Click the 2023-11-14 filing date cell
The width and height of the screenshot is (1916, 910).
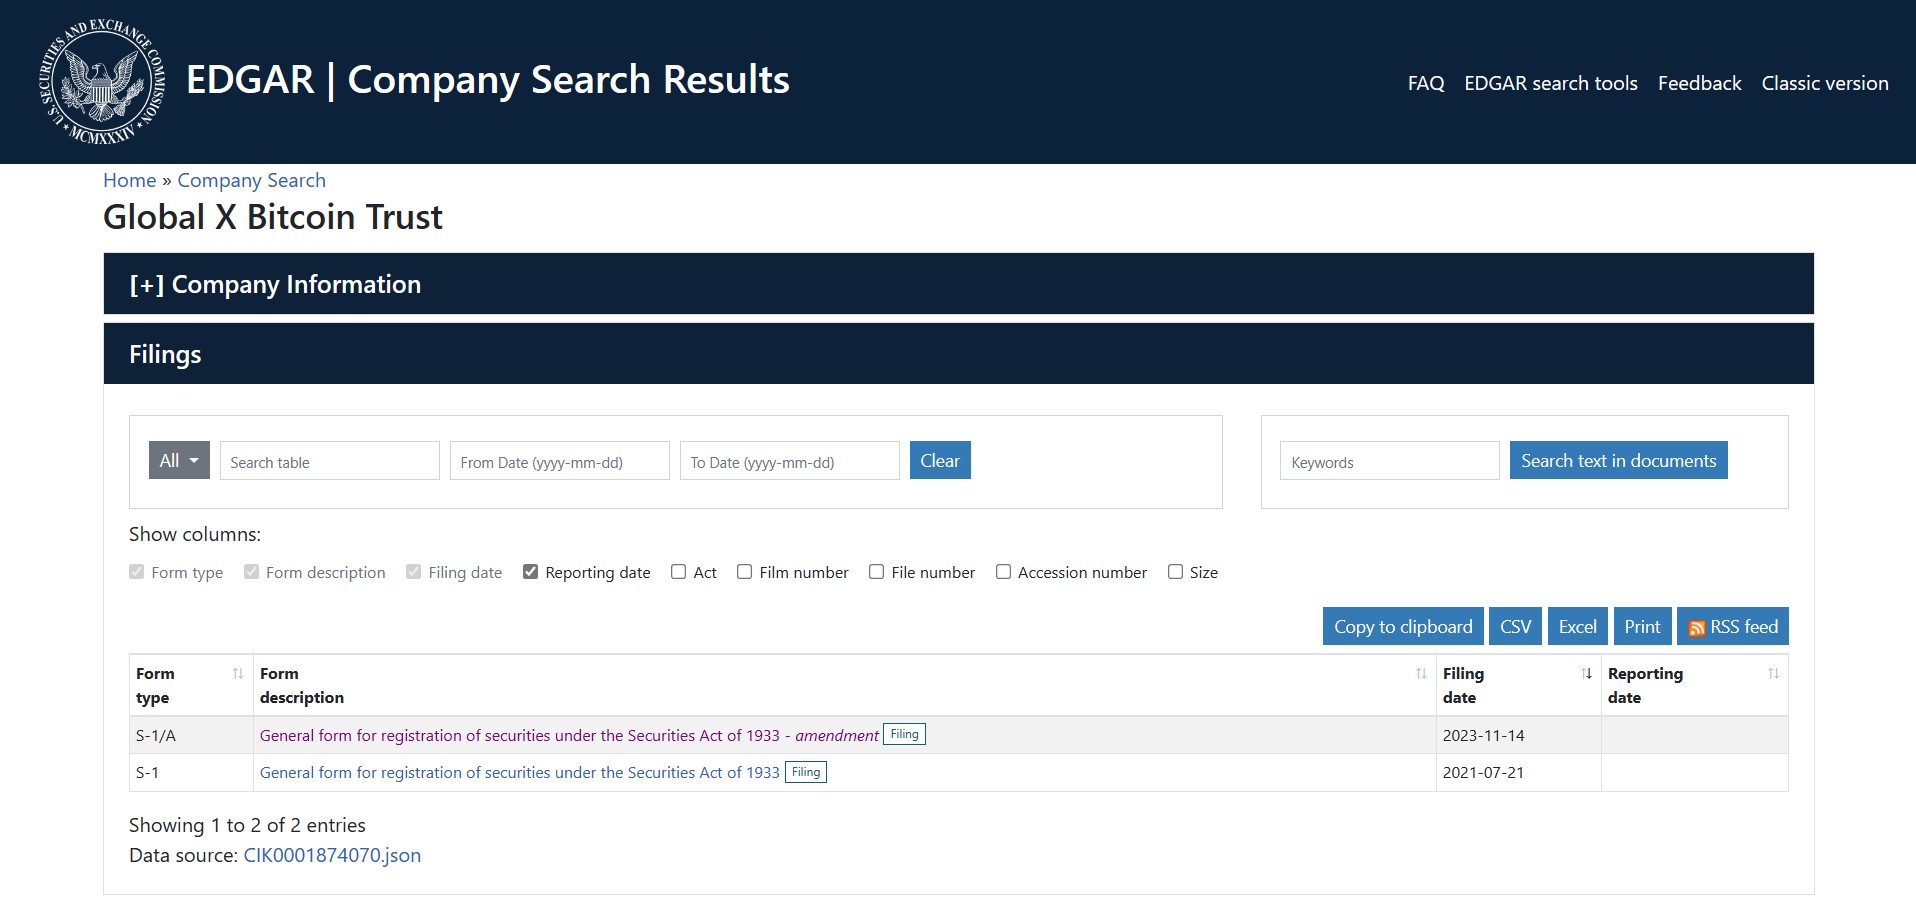point(1518,735)
